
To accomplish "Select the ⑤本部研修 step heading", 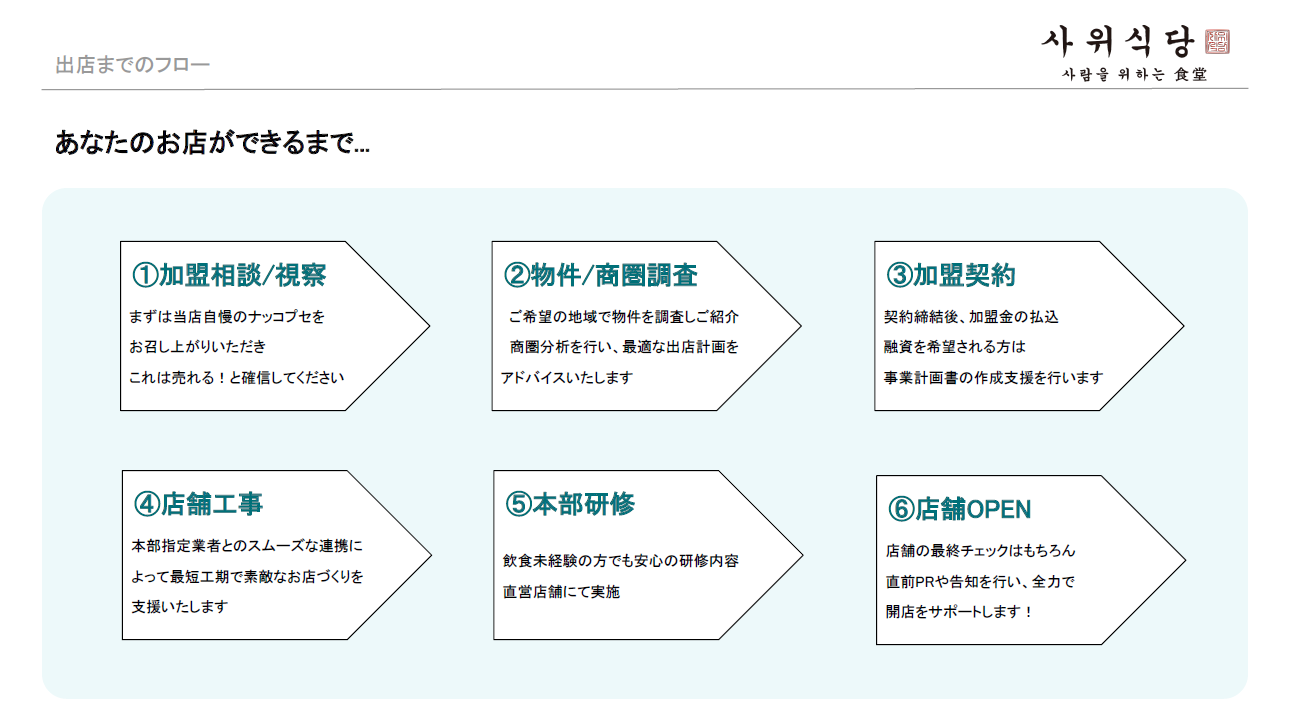I will coord(569,504).
